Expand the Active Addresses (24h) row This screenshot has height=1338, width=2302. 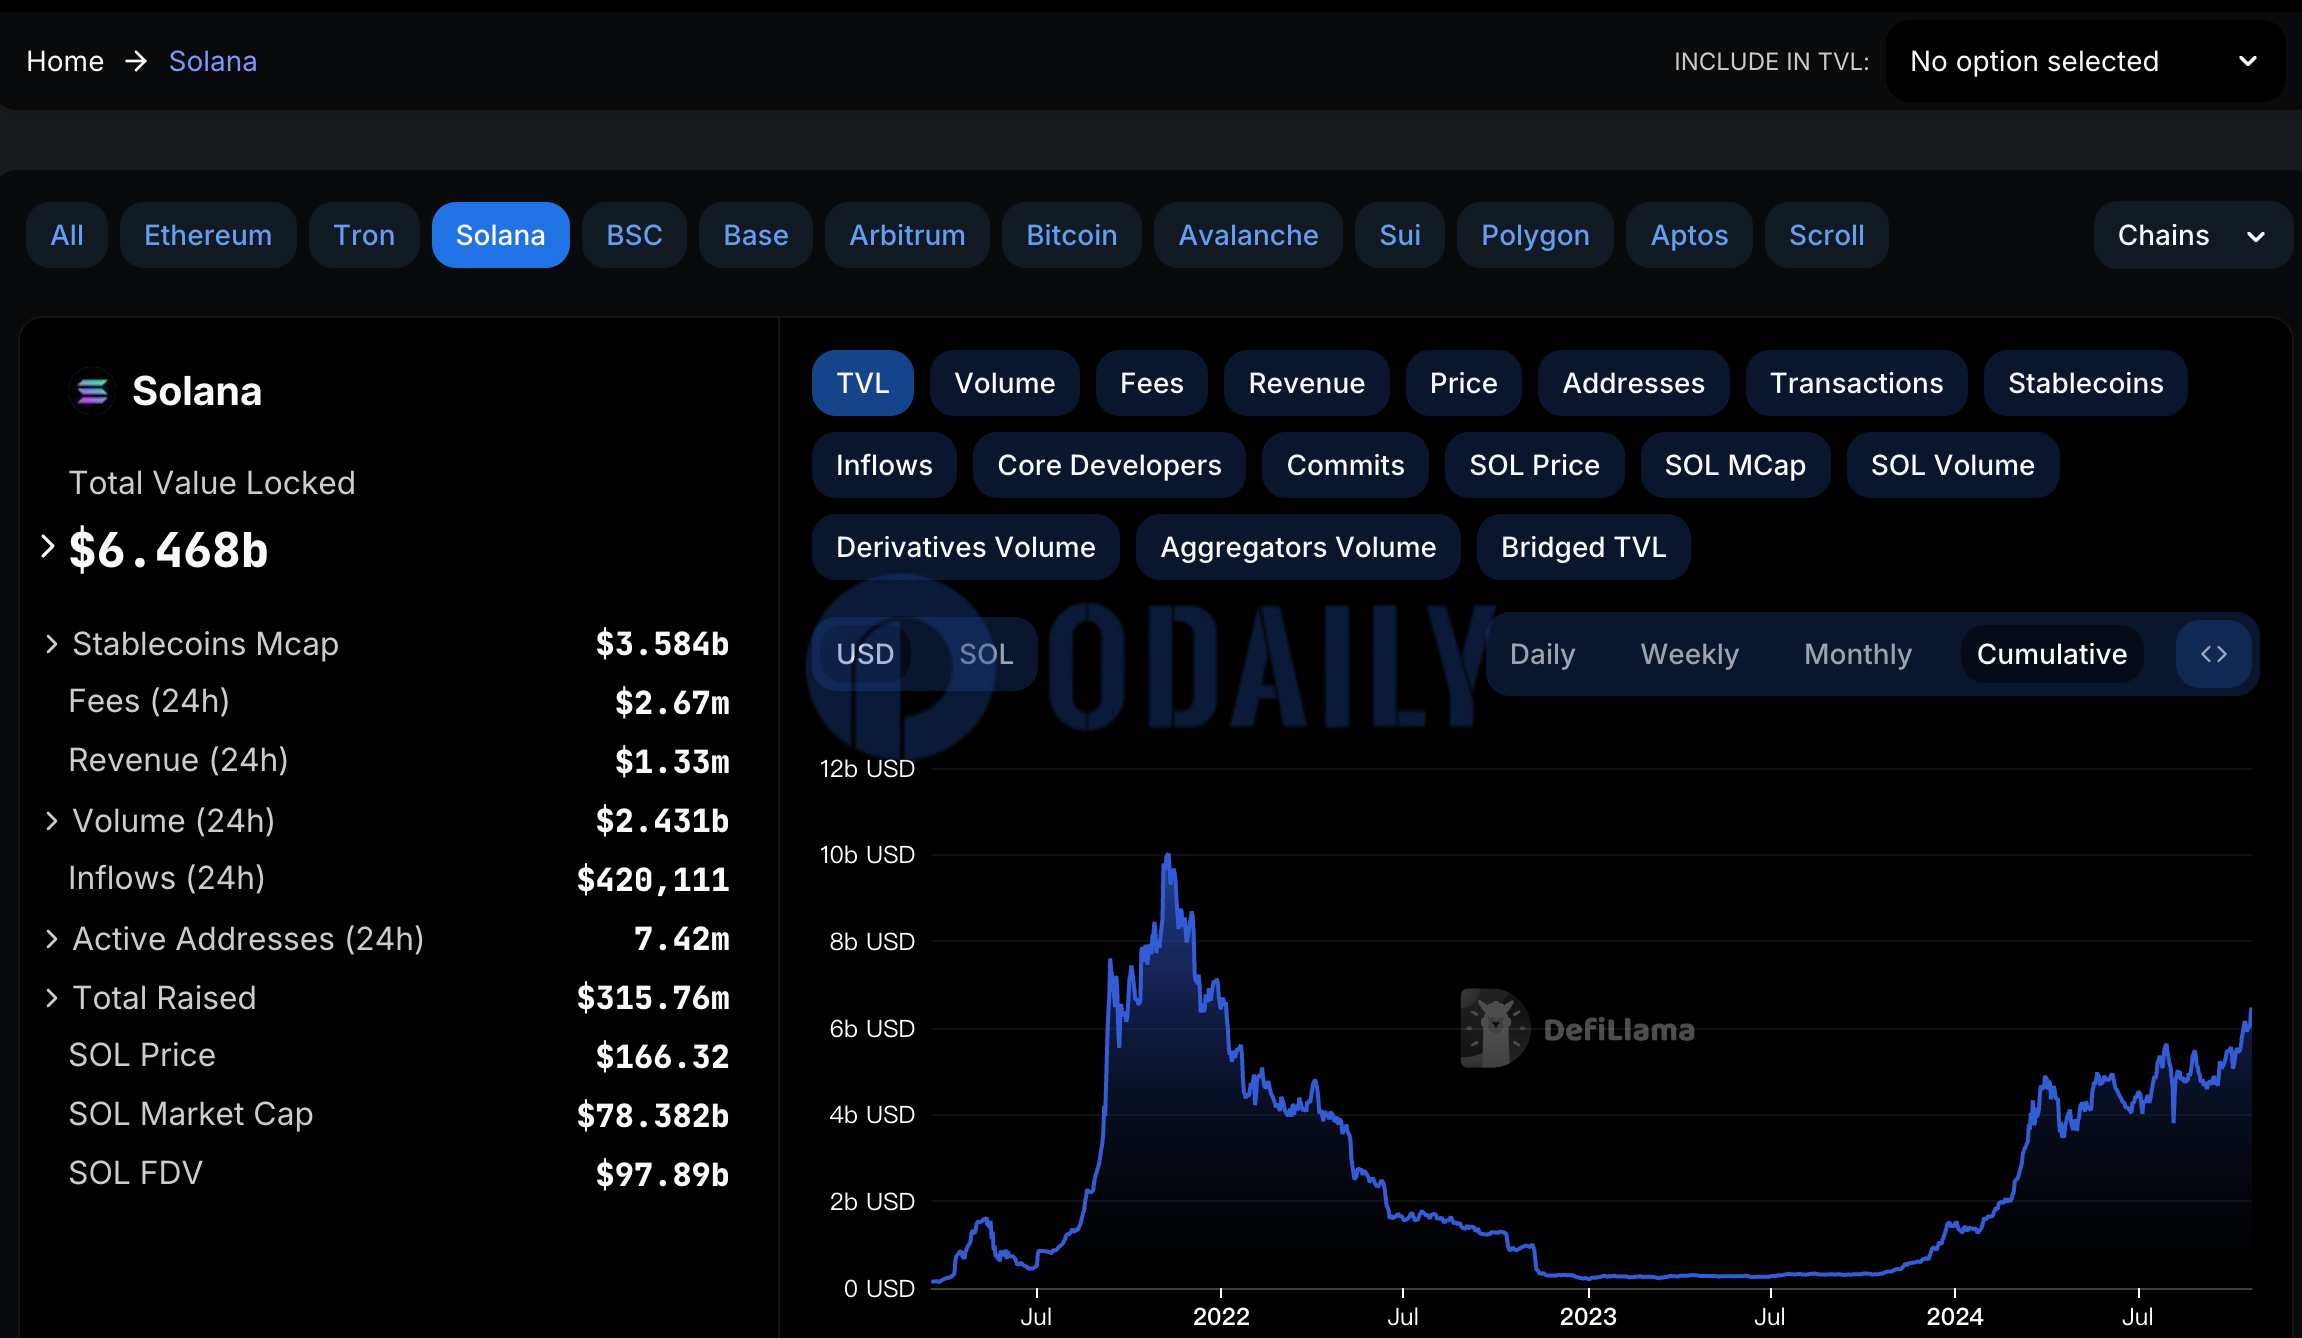pos(51,939)
